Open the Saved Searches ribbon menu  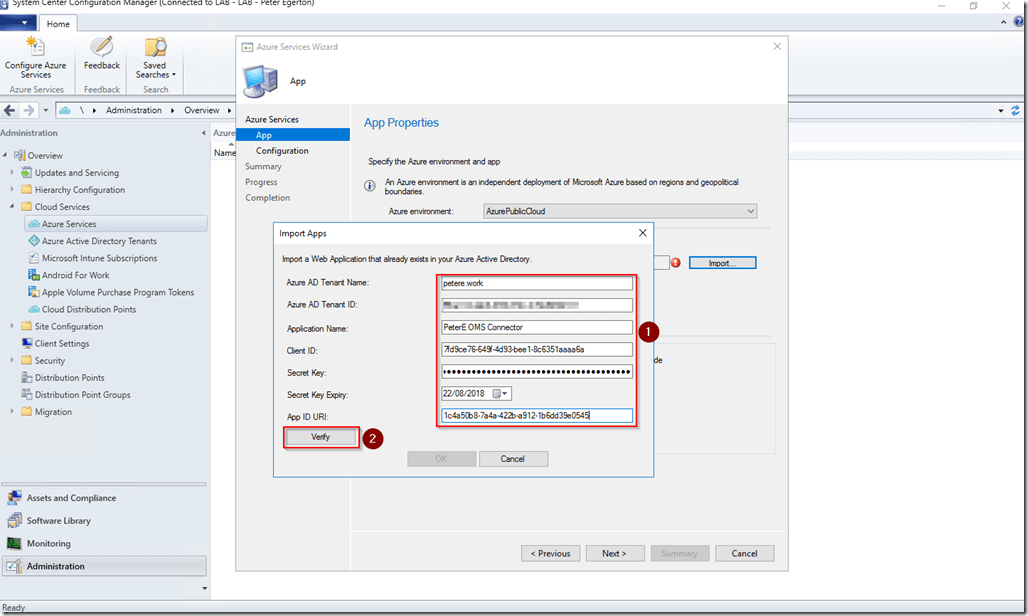(155, 57)
